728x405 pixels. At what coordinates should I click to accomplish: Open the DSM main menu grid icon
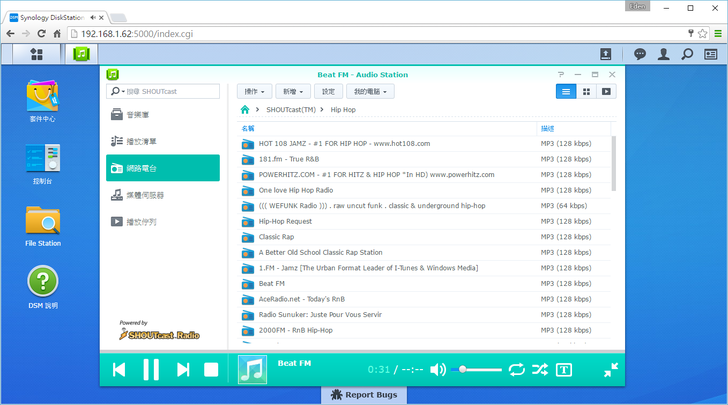[x=36, y=54]
